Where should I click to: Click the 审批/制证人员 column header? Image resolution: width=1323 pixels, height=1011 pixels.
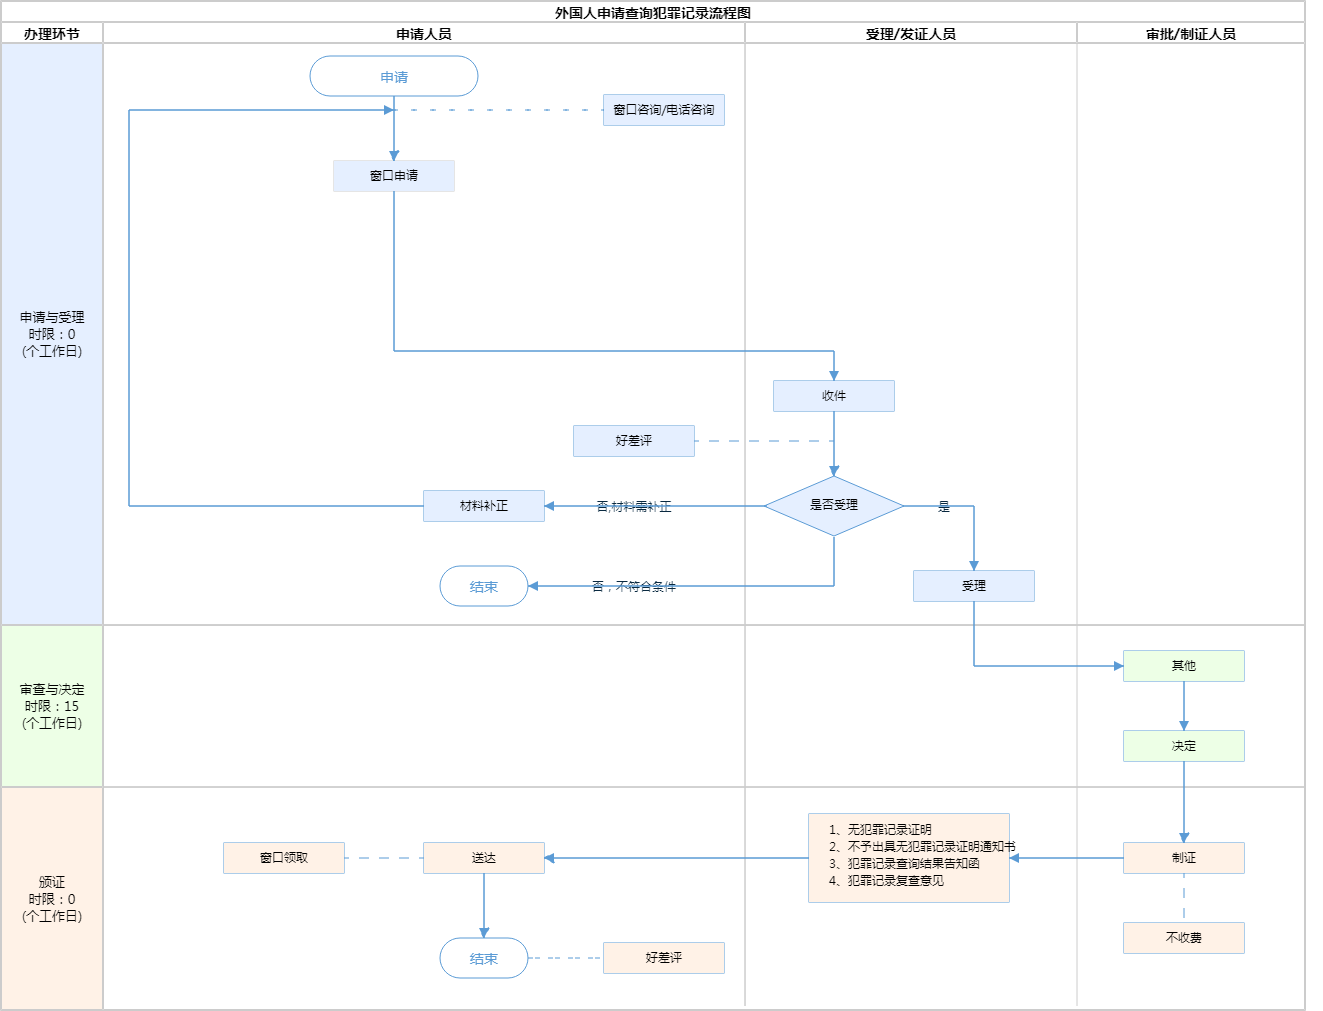(x=1190, y=34)
